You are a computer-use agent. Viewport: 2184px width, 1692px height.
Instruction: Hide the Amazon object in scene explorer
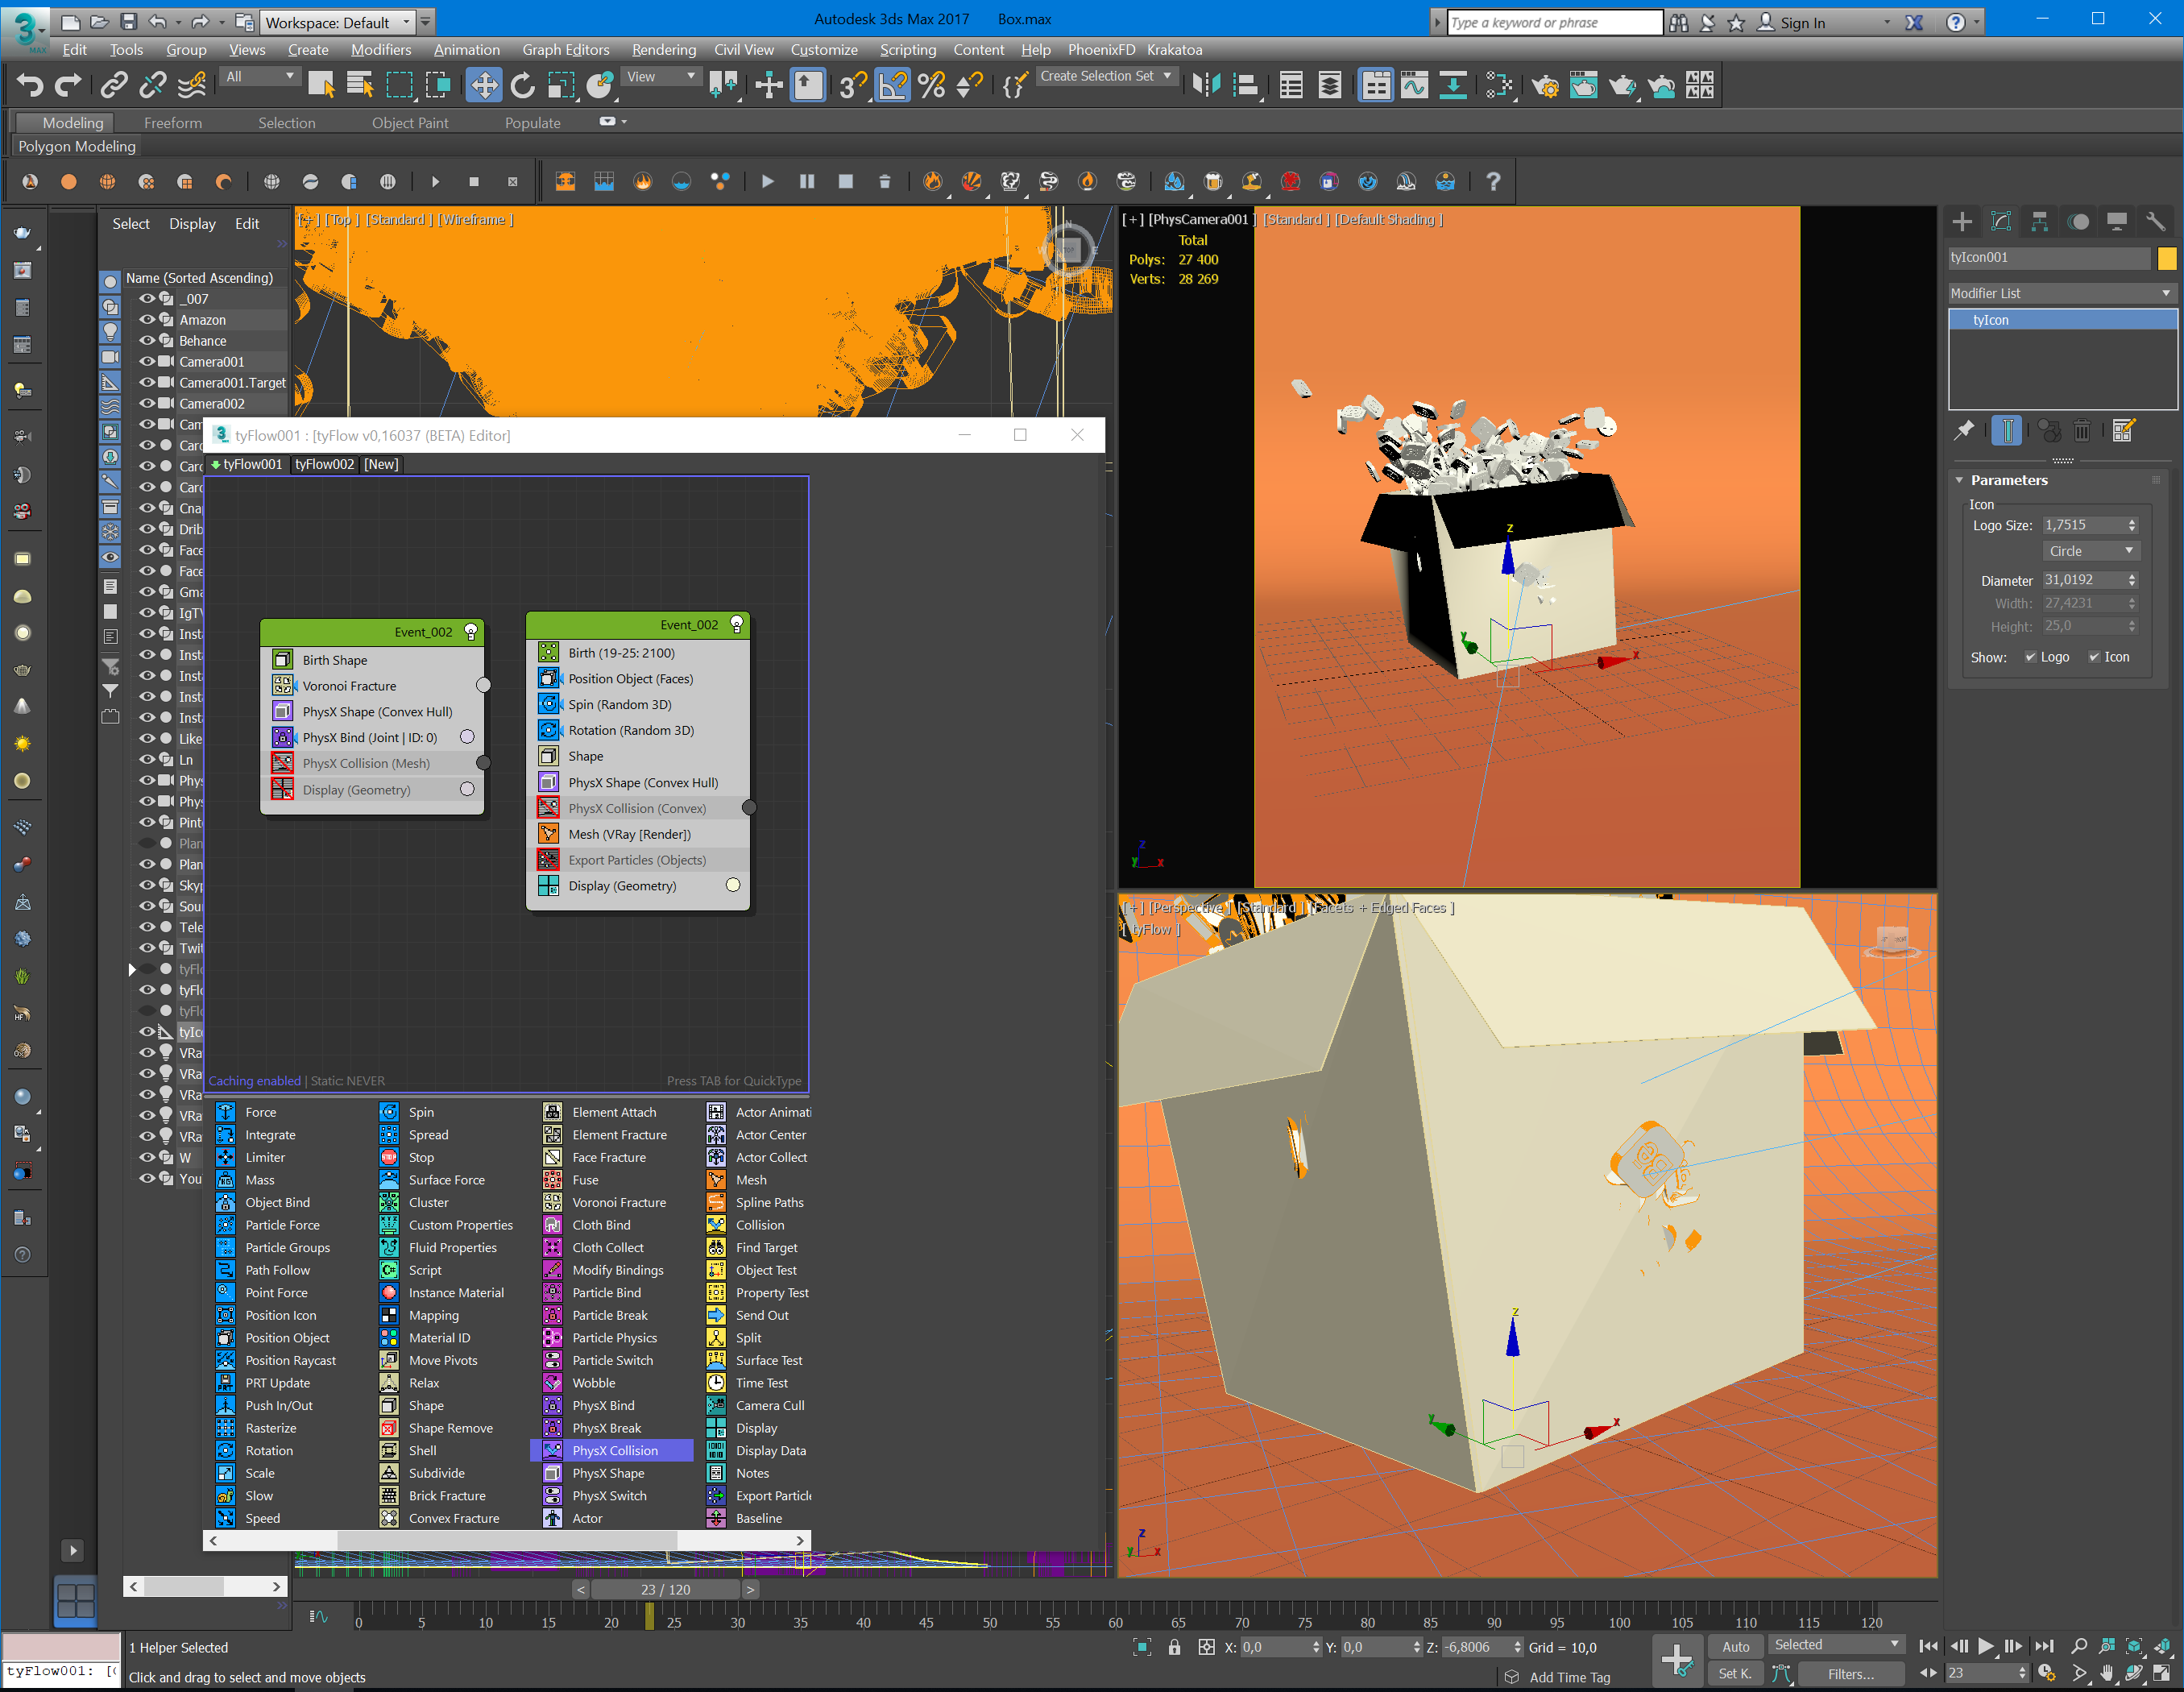pos(147,320)
